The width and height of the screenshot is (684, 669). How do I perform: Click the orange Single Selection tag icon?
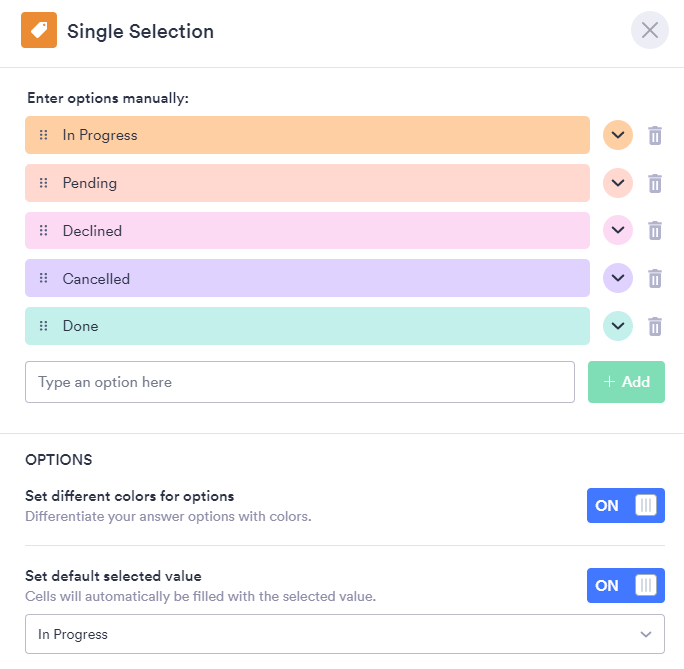pyautogui.click(x=39, y=31)
